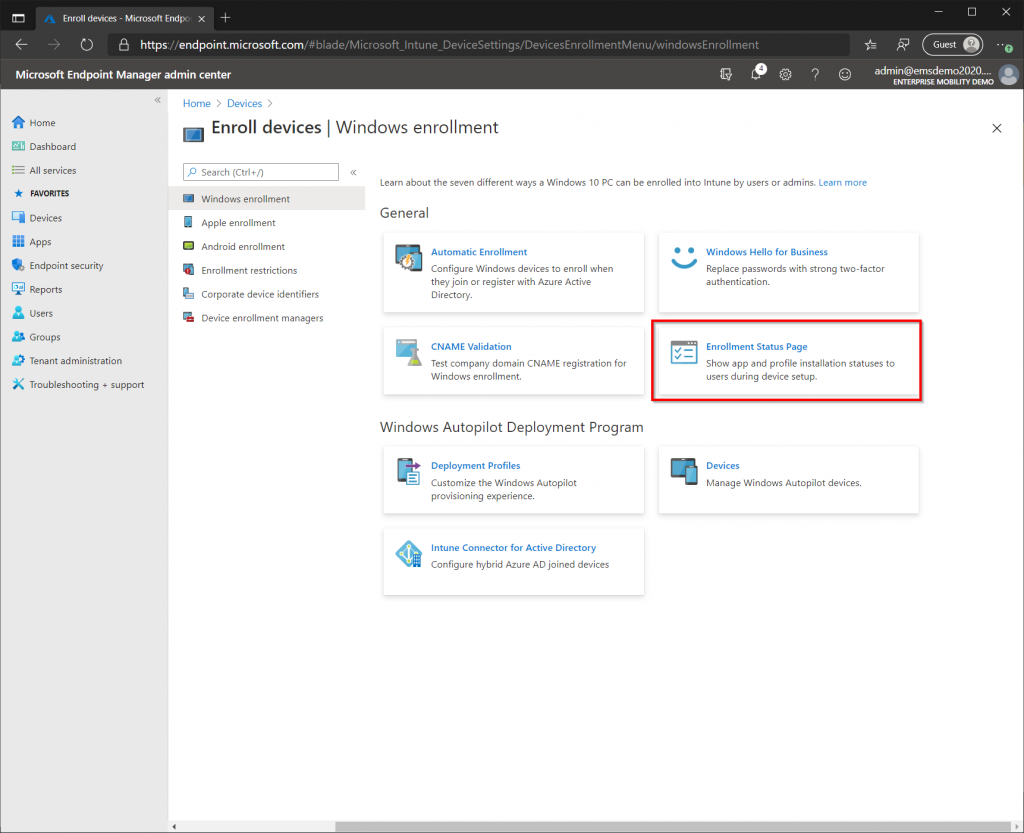
Task: Click the Search (Ctrl+/) box
Action: tap(261, 172)
